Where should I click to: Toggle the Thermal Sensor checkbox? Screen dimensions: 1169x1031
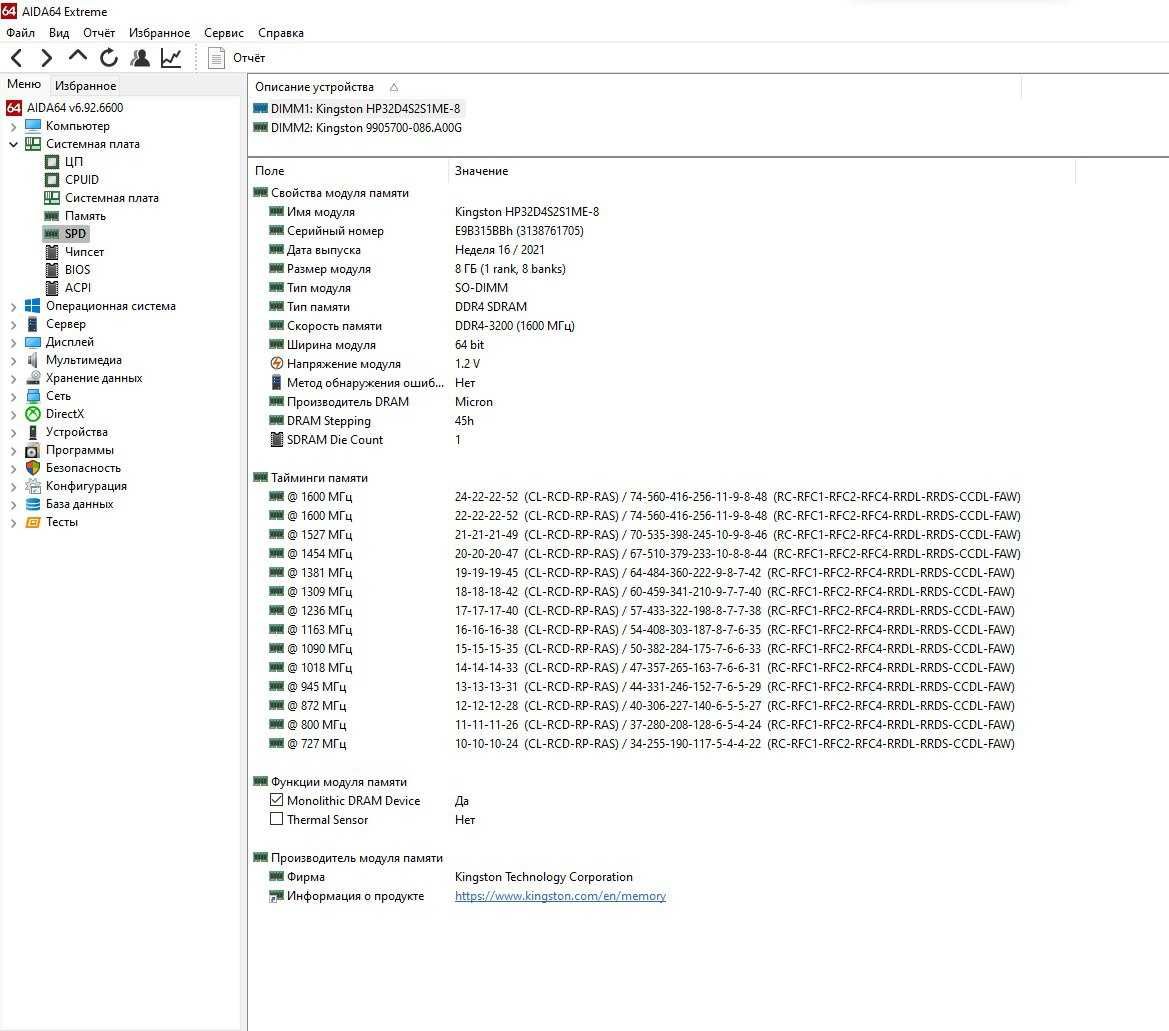pos(276,819)
